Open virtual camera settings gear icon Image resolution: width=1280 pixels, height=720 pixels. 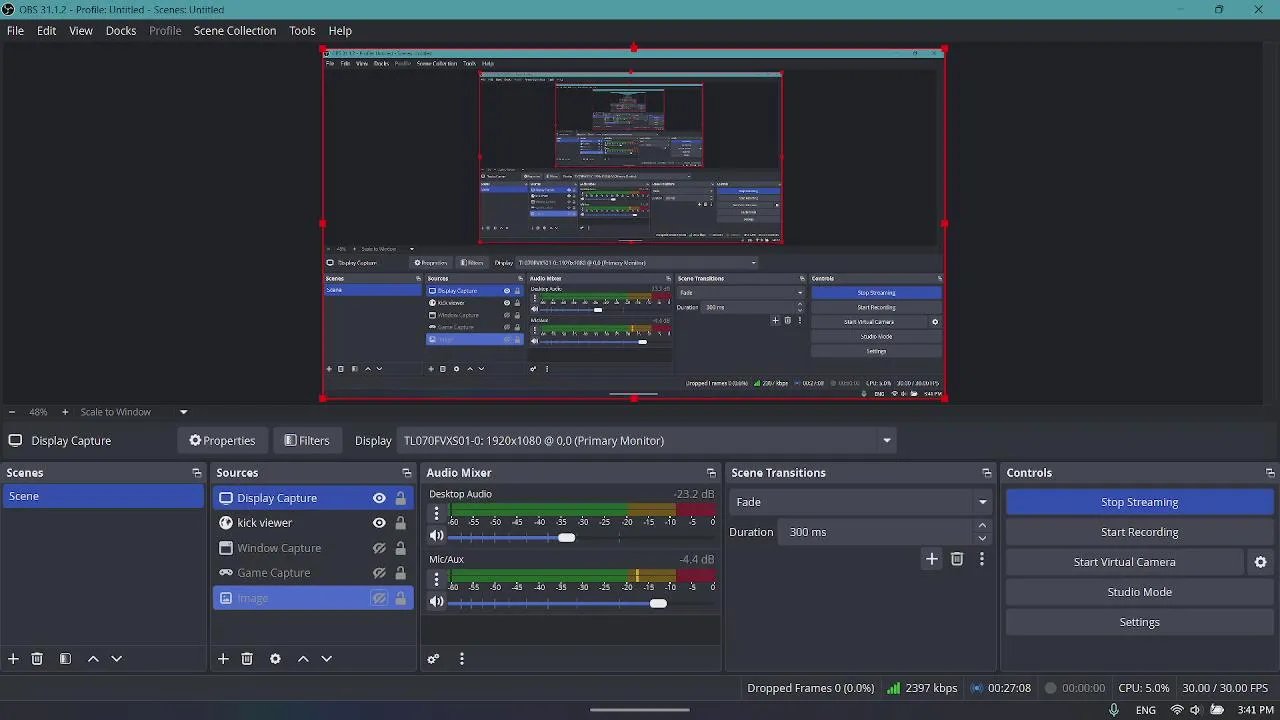[1260, 562]
